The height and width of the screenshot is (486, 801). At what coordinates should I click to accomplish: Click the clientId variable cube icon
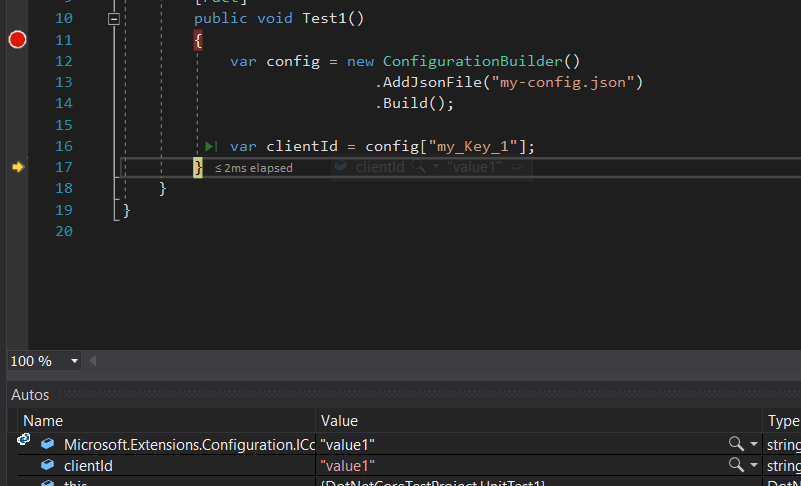(x=47, y=465)
